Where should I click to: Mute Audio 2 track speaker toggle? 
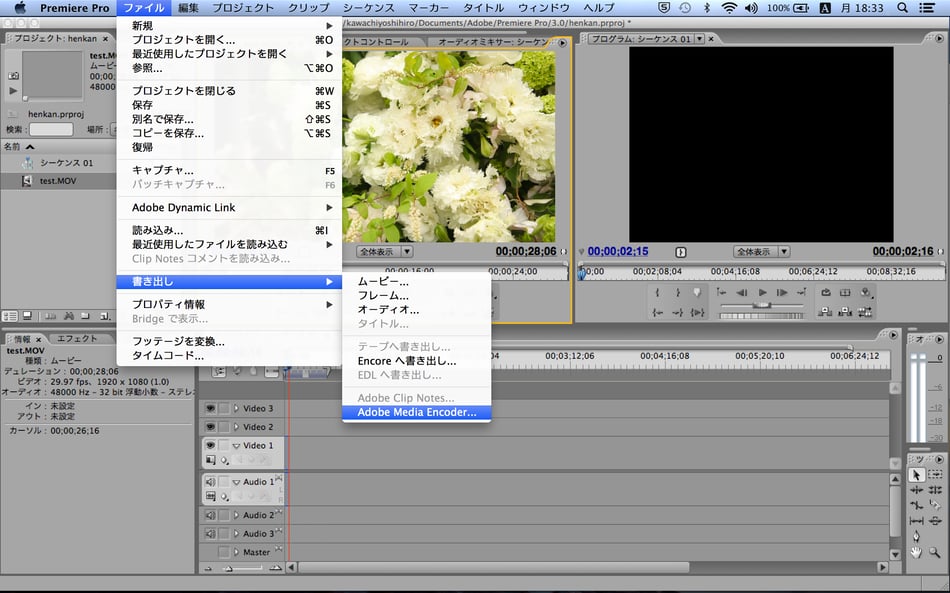(210, 515)
